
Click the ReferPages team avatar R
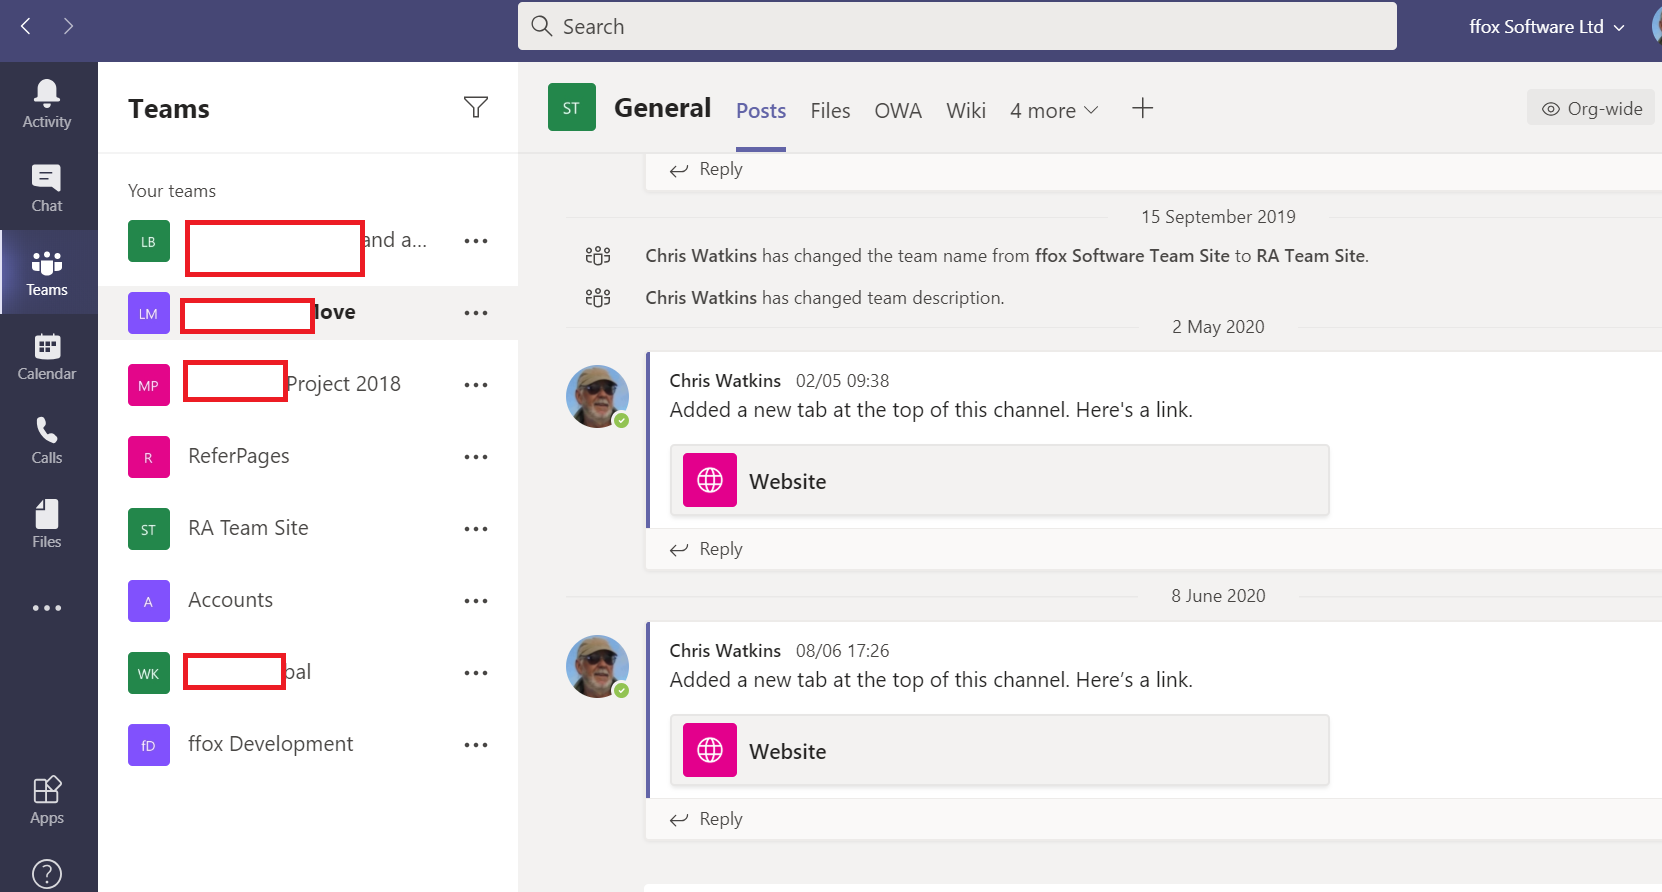(x=148, y=457)
